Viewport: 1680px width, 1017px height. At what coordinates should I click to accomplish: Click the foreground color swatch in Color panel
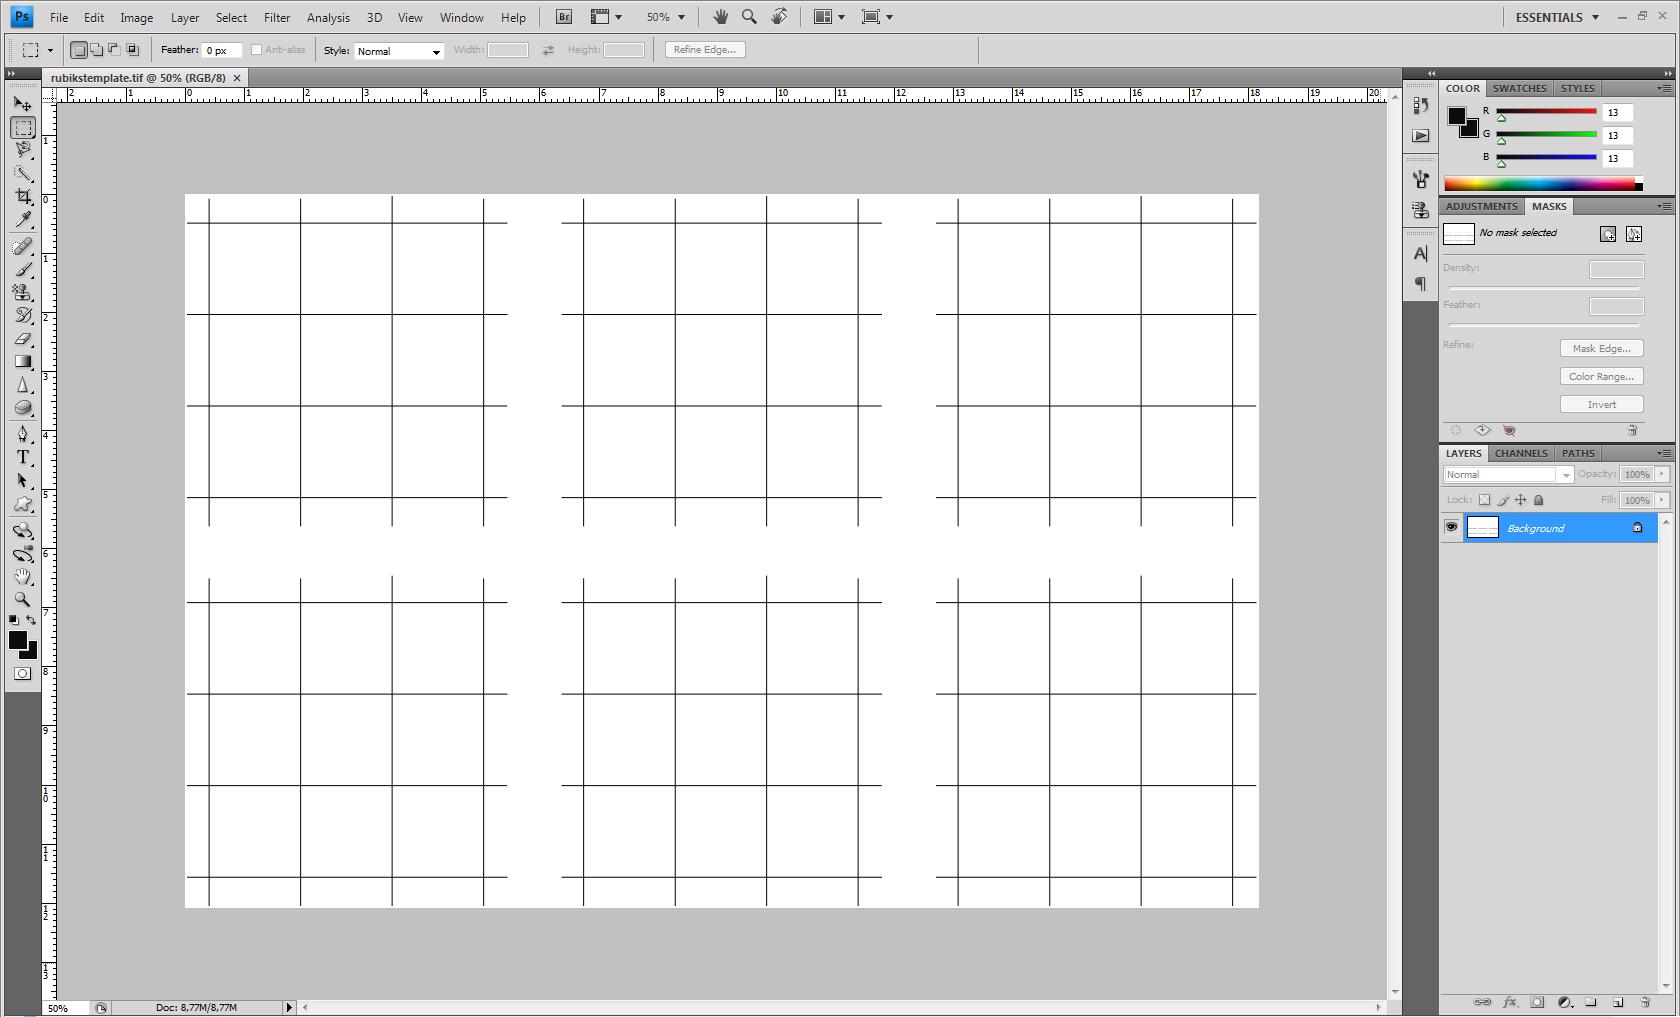tap(1457, 116)
